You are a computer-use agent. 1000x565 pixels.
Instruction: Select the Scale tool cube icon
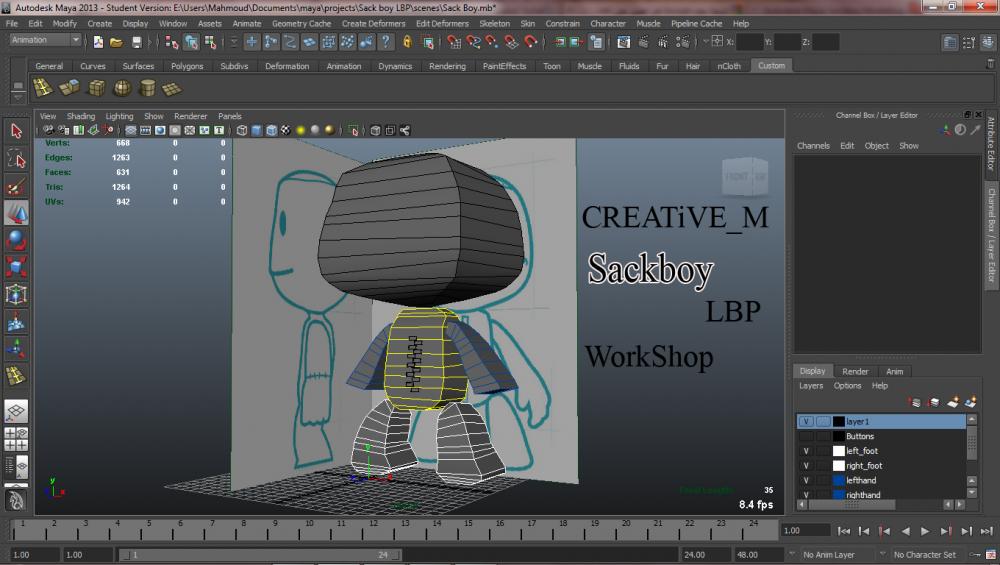(x=17, y=267)
